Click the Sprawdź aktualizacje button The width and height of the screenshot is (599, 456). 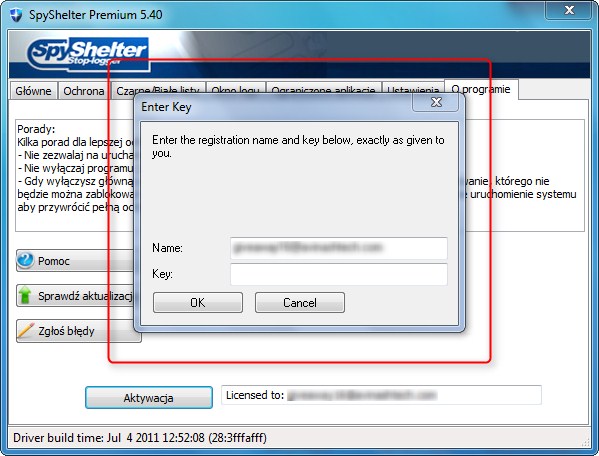[x=75, y=296]
